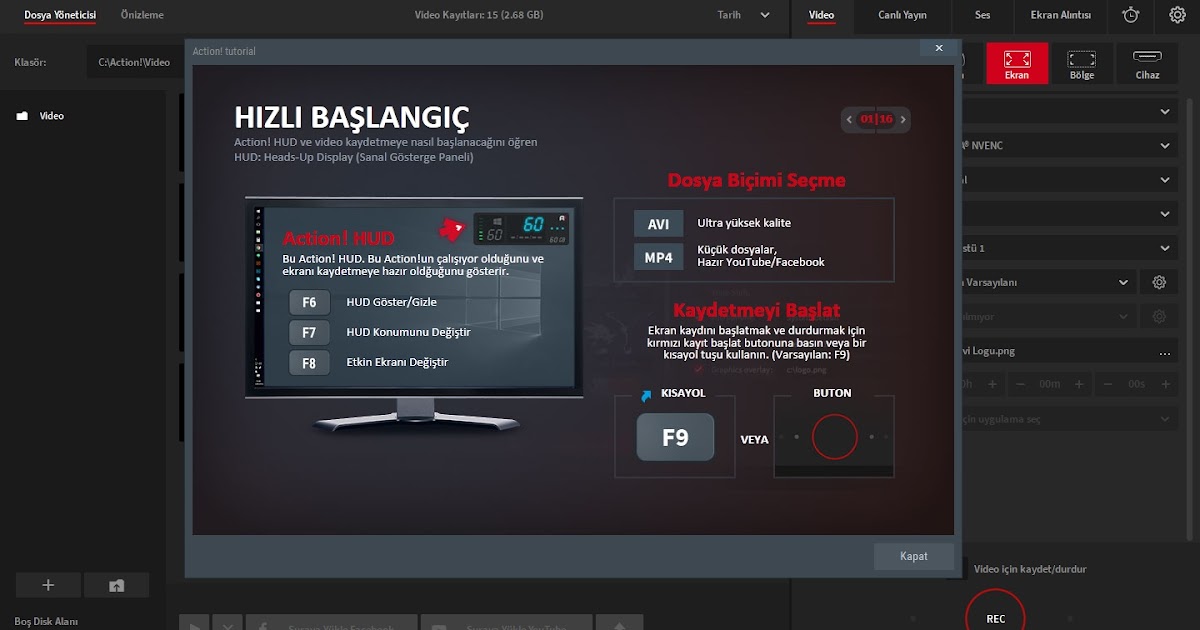The width and height of the screenshot is (1200, 630).
Task: Click 'Dosya Biçimi Seçme' heading
Action: coord(756,181)
